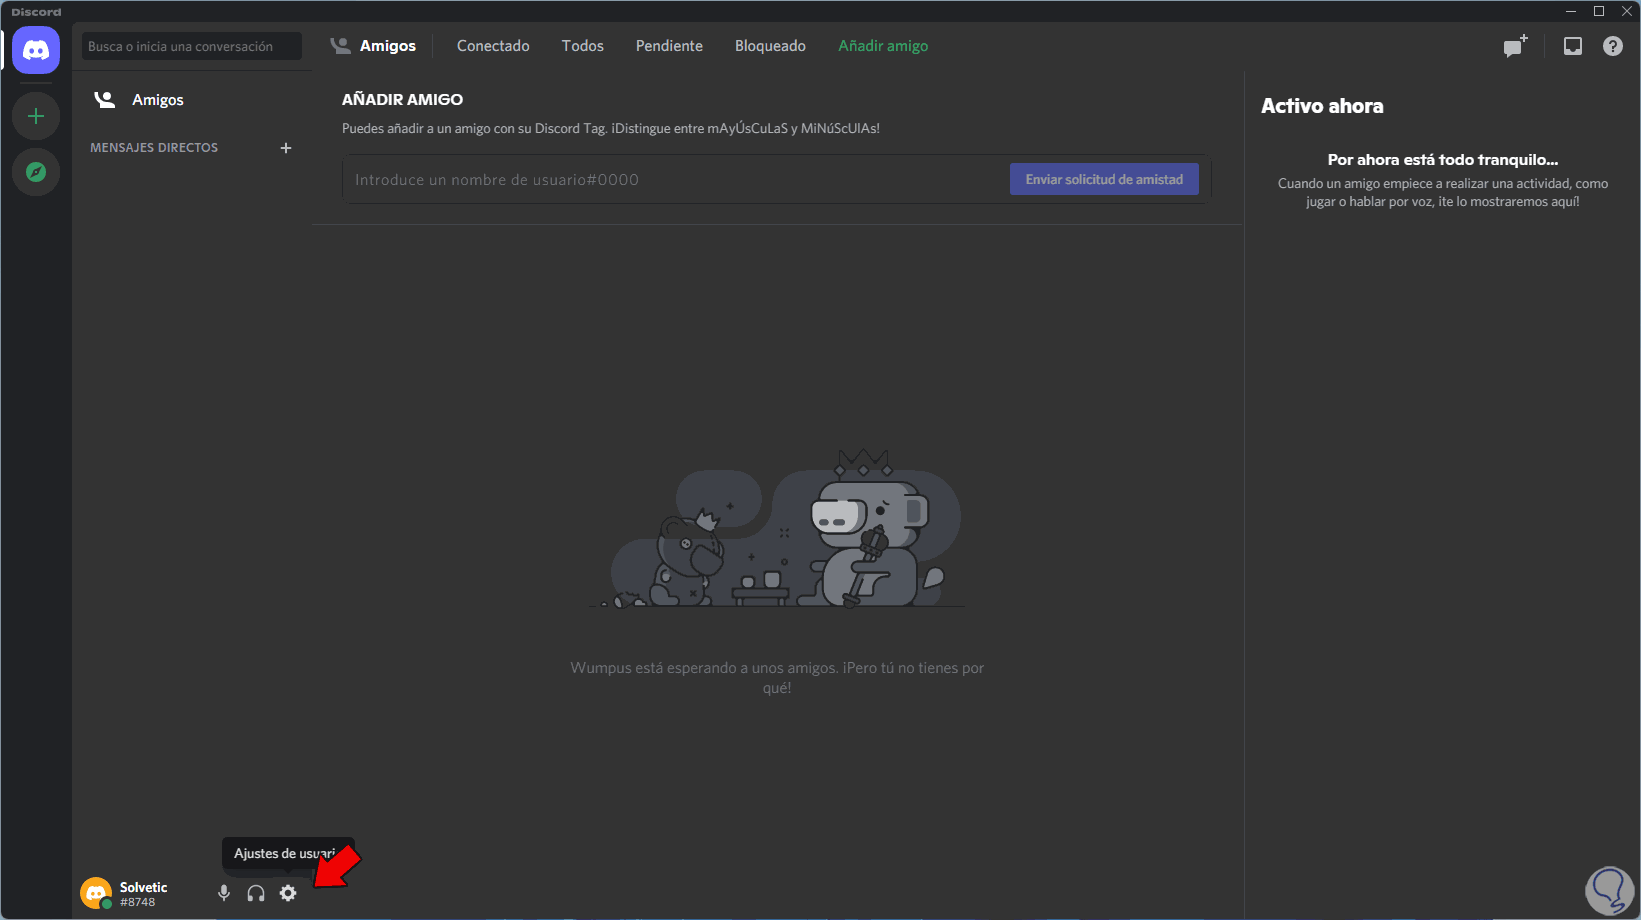The image size is (1641, 920).
Task: Switch to the Conectado tab
Action: click(x=493, y=46)
